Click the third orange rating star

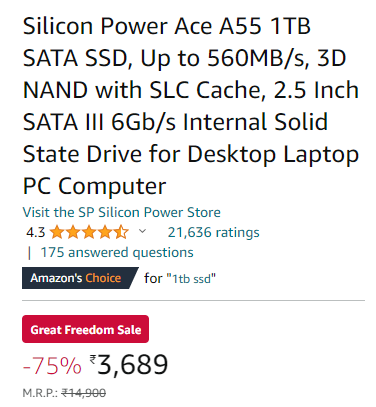point(89,232)
